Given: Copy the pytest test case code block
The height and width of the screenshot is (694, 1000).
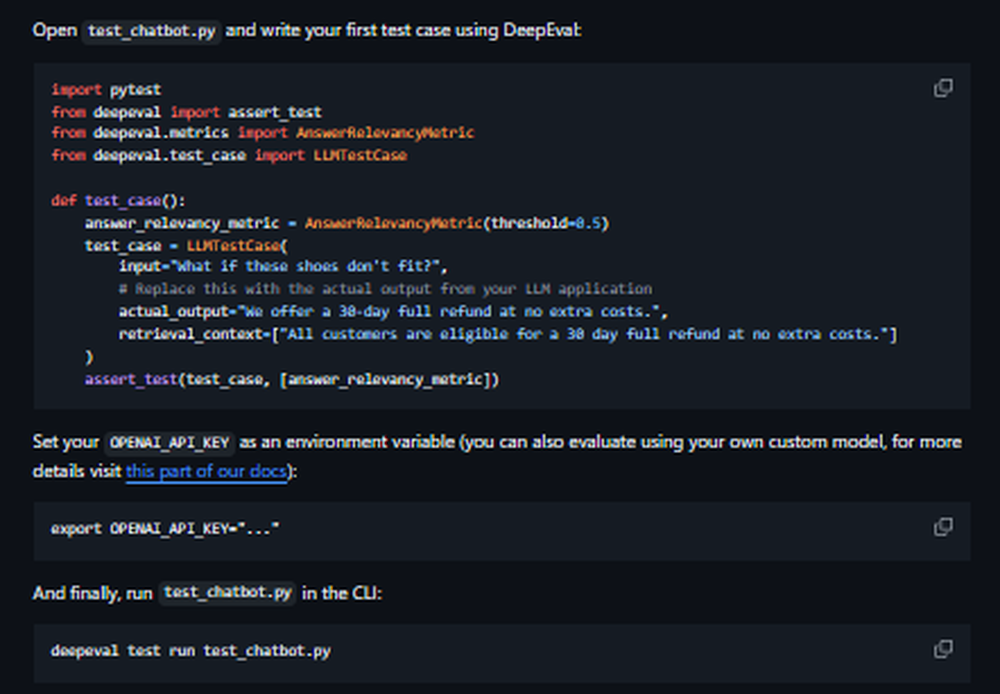Looking at the screenshot, I should point(943,88).
